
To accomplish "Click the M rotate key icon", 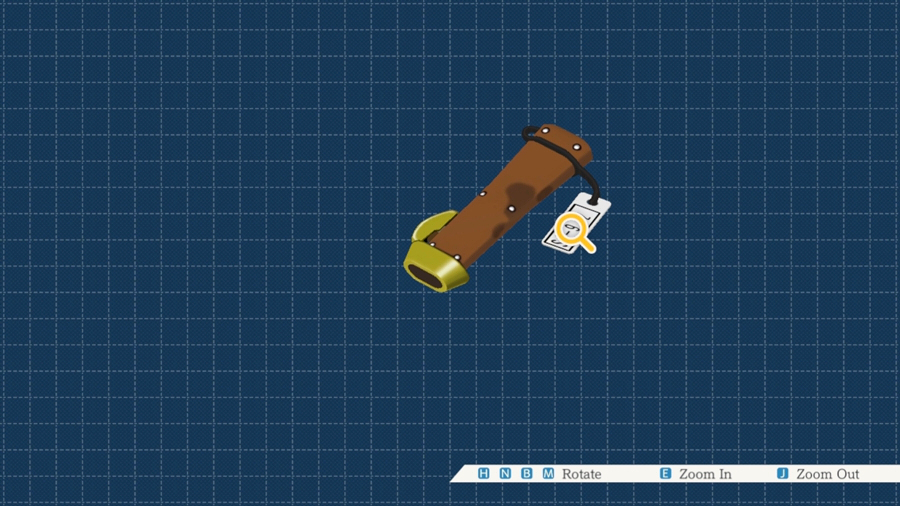I will pos(548,473).
